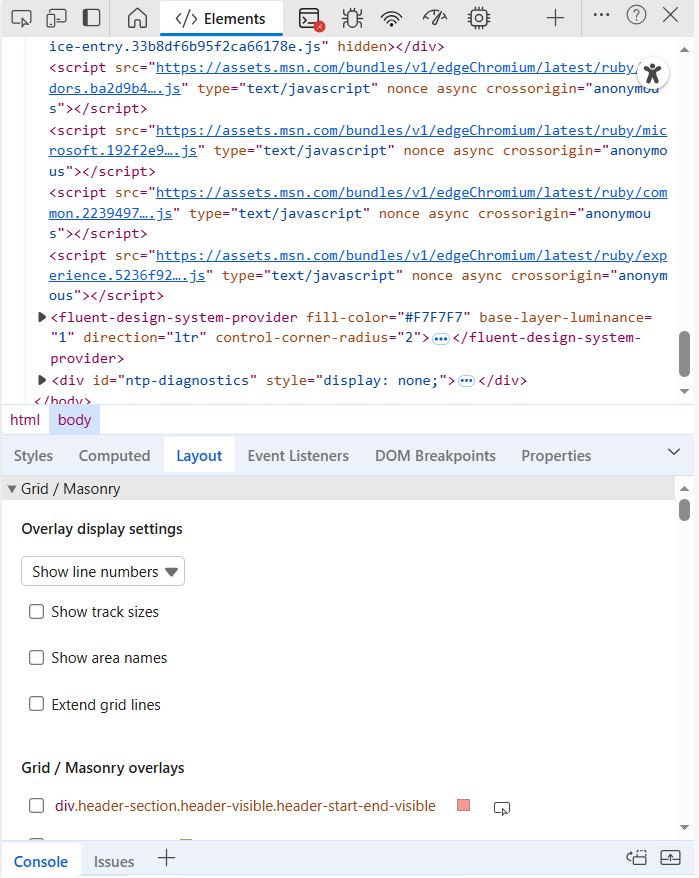Image resolution: width=699 pixels, height=878 pixels.
Task: Switch to the Issues tab
Action: tap(113, 861)
